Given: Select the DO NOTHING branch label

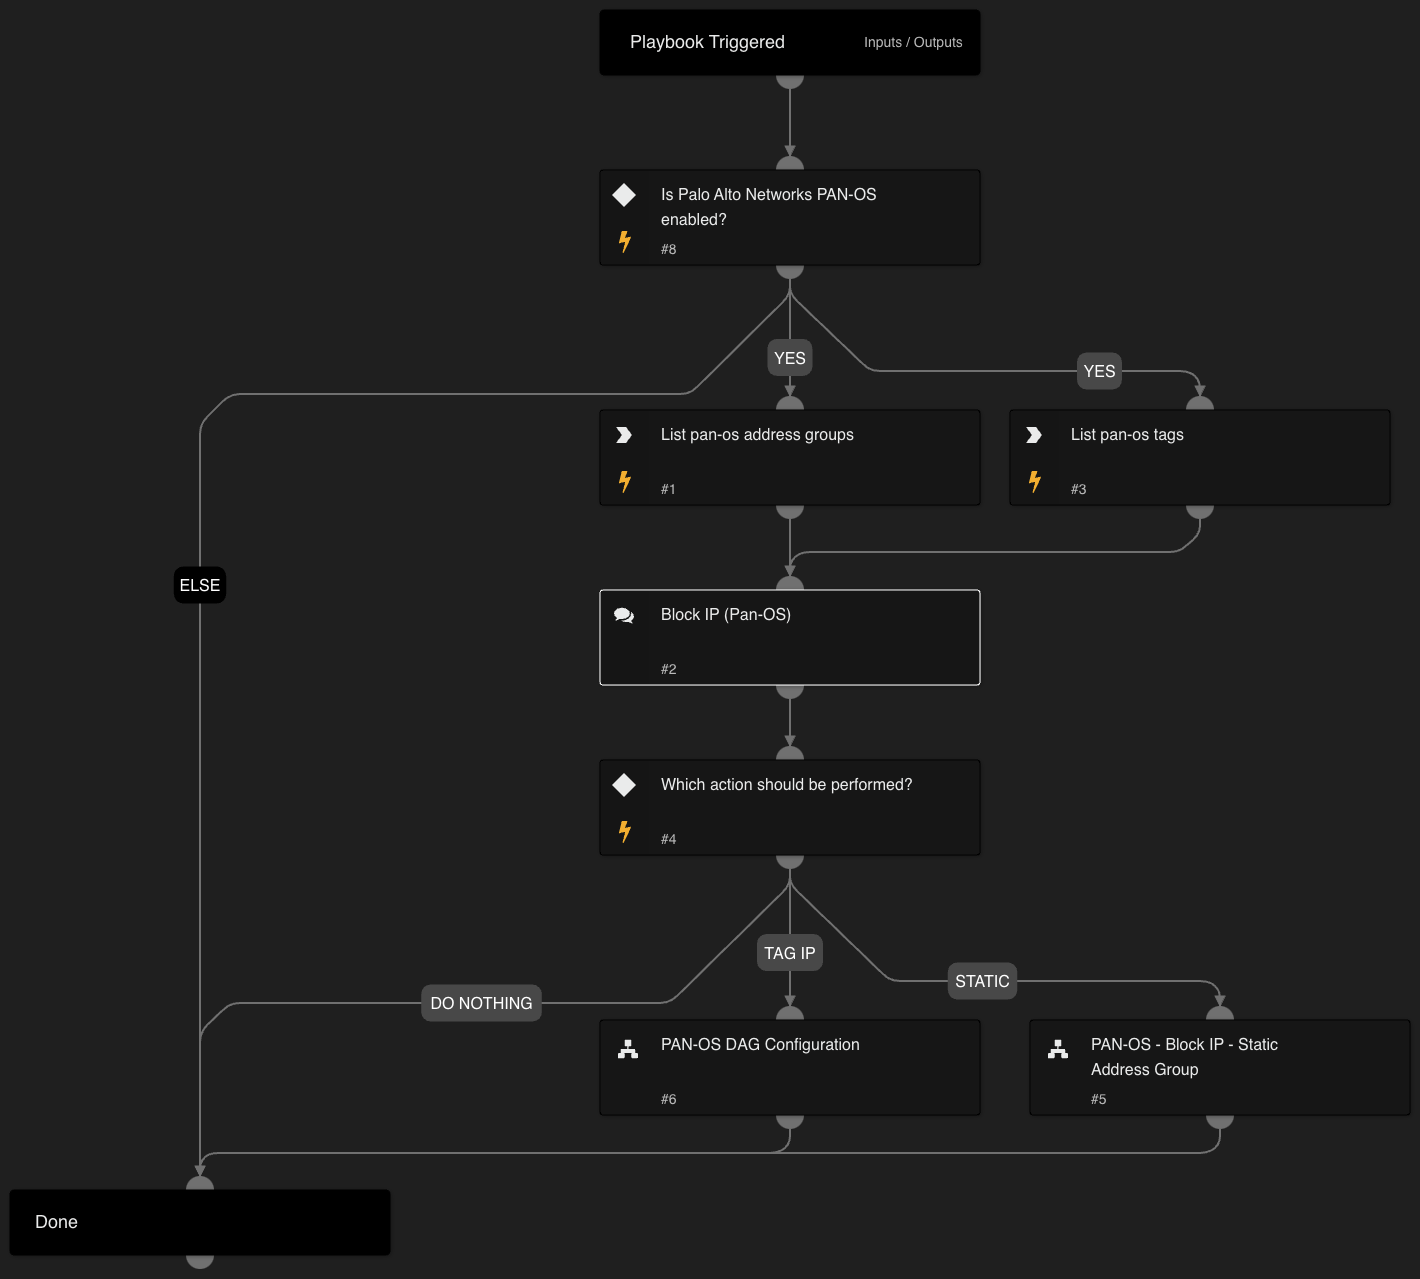Looking at the screenshot, I should 481,1003.
